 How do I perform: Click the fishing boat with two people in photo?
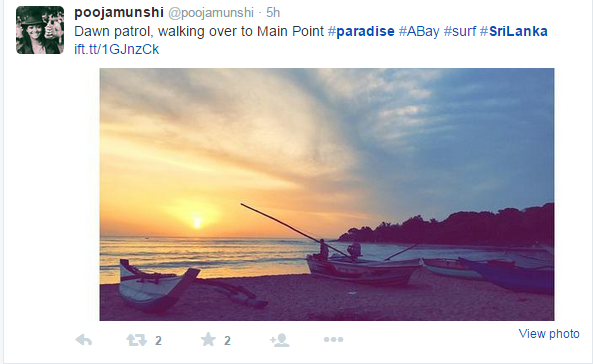click(x=363, y=269)
